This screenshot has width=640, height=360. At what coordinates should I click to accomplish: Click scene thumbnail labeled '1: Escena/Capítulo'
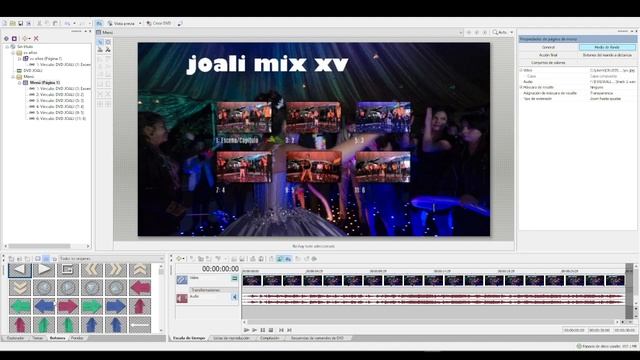coord(244,118)
